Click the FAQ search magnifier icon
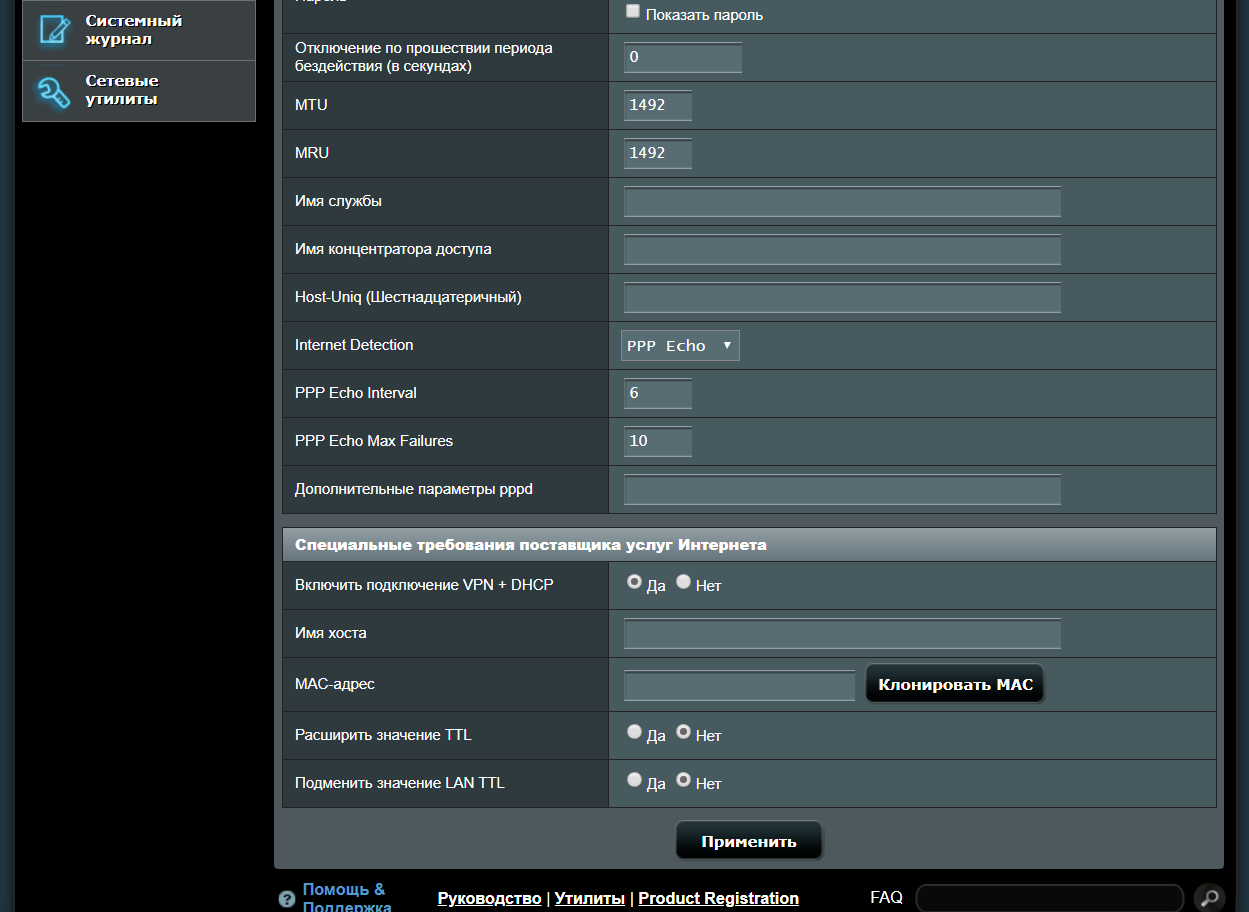The image size is (1249, 912). click(x=1209, y=898)
